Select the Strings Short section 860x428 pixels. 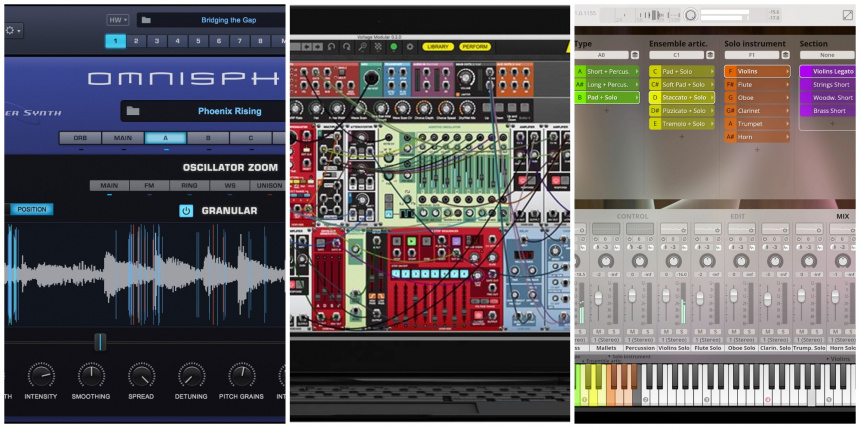point(827,85)
